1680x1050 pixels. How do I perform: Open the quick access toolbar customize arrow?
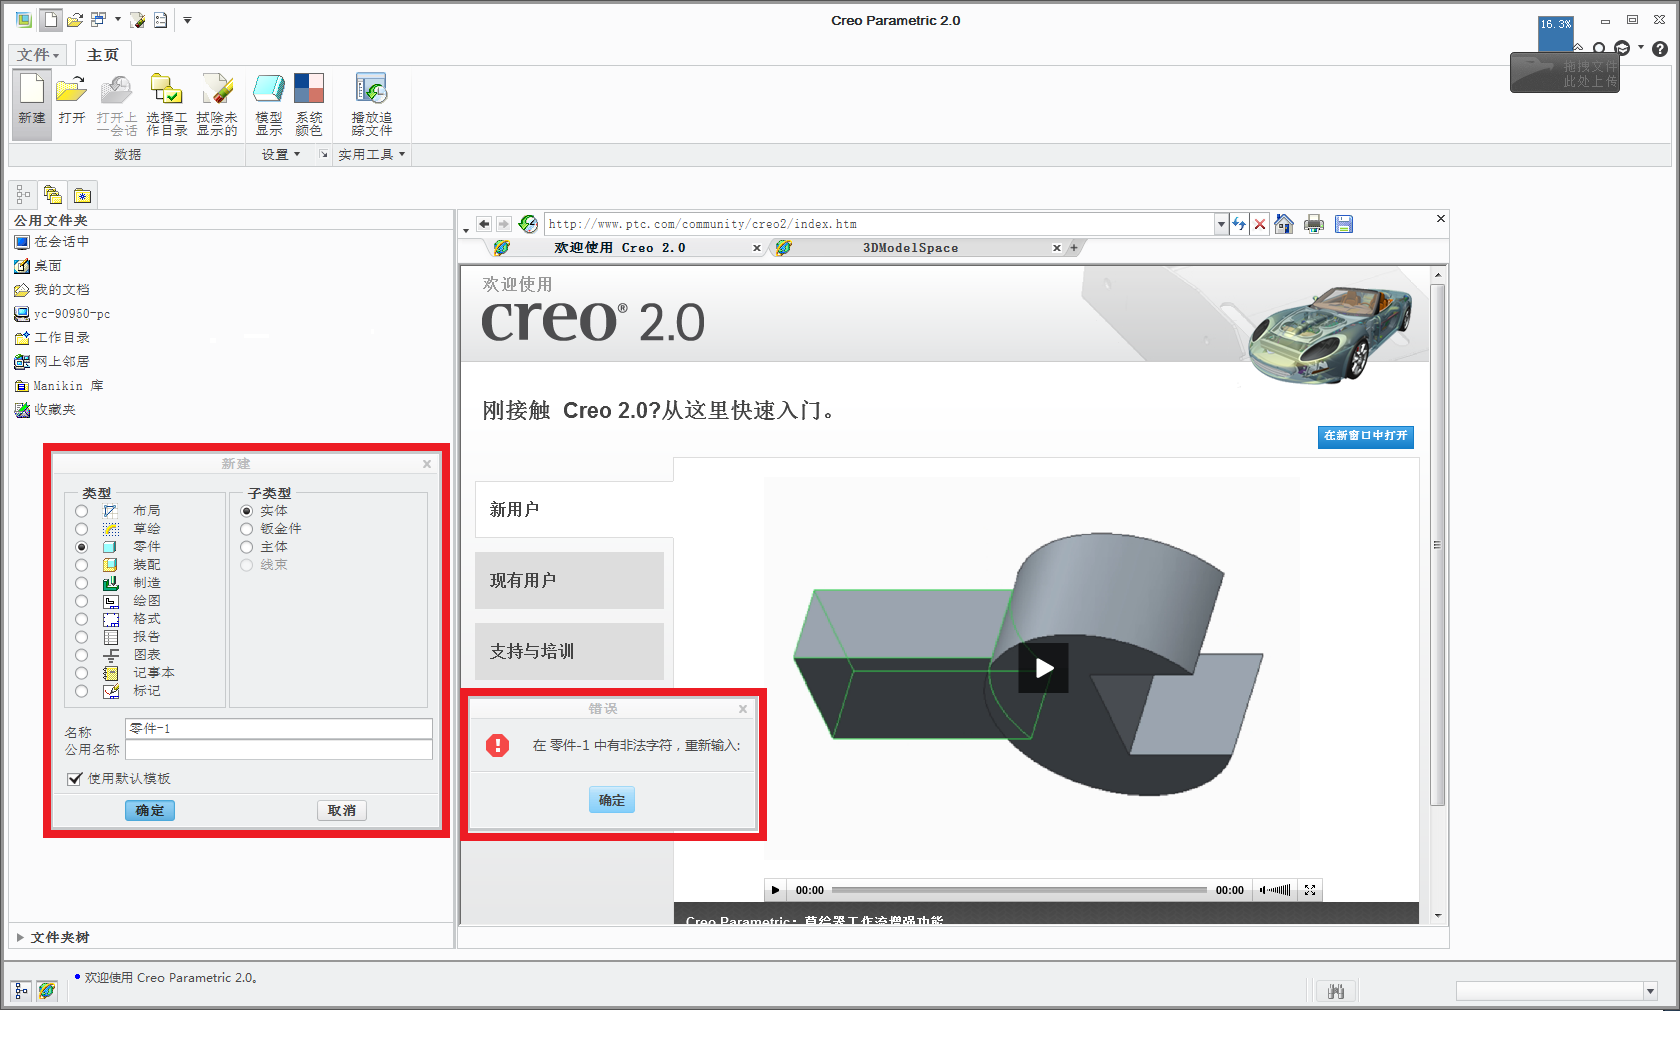187,20
